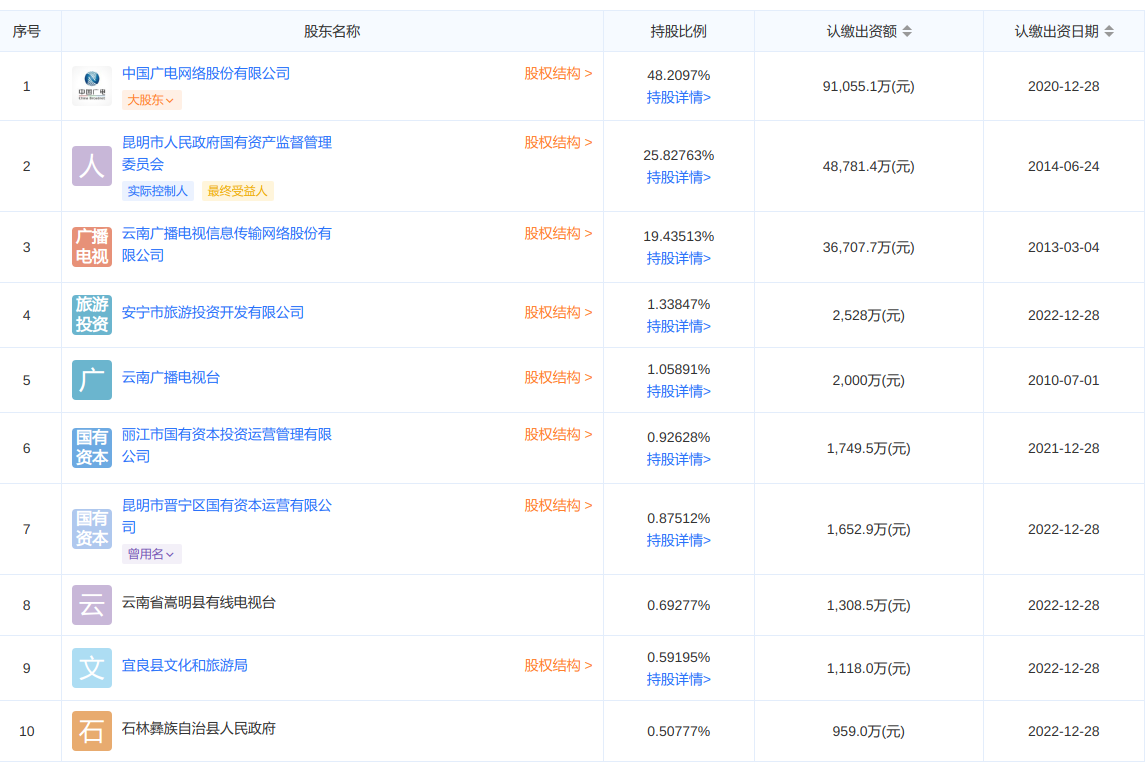Click the 2014-06-24 date cell

click(x=1063, y=166)
